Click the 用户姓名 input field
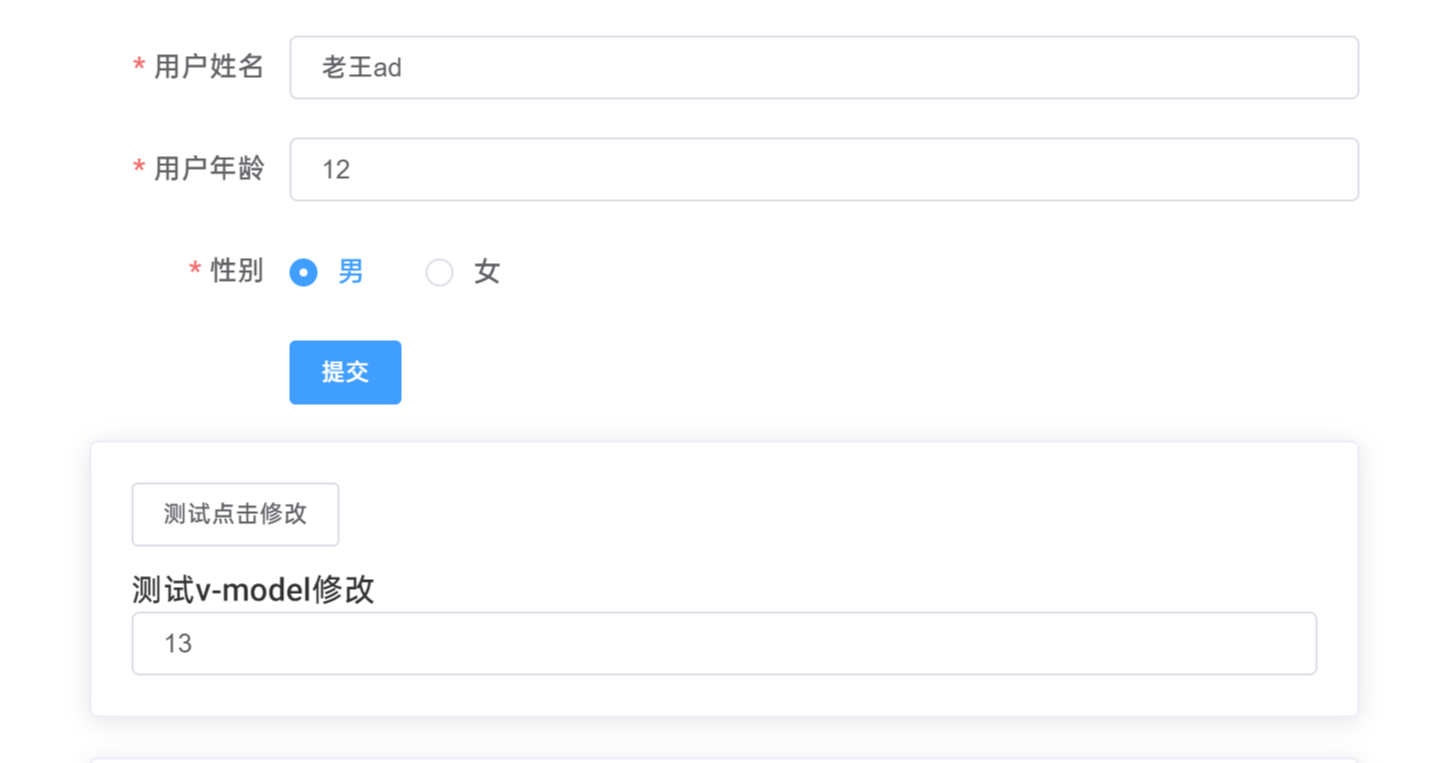Viewport: 1454px width, 763px height. coord(823,68)
